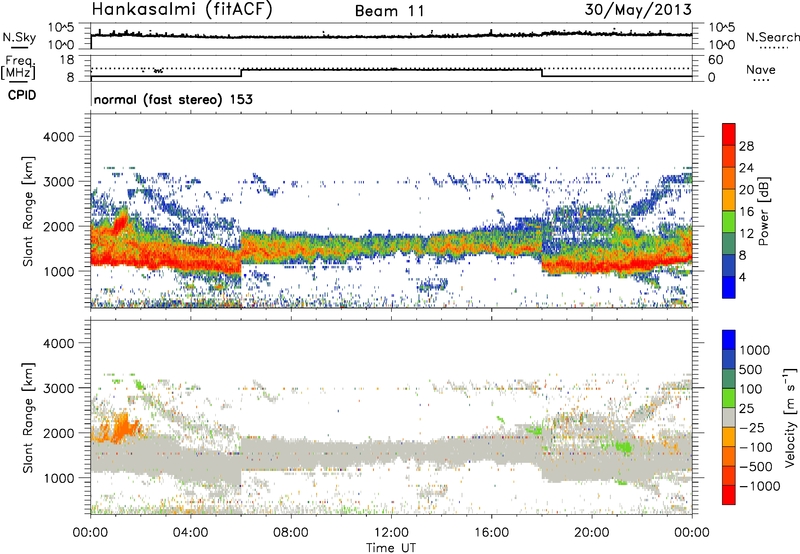Click the '−1000' label on Velocity colorbar
Viewport: 800px width, 554px height.
point(759,486)
